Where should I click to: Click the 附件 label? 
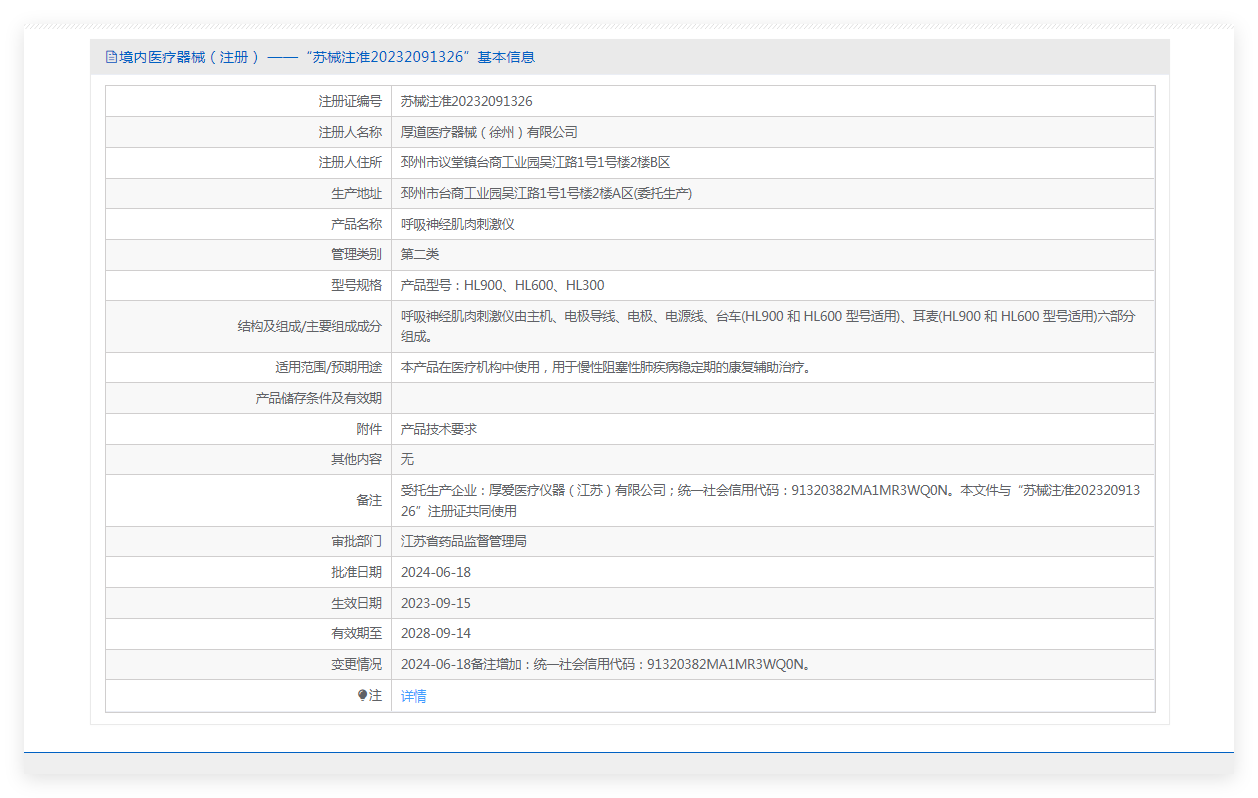point(369,429)
